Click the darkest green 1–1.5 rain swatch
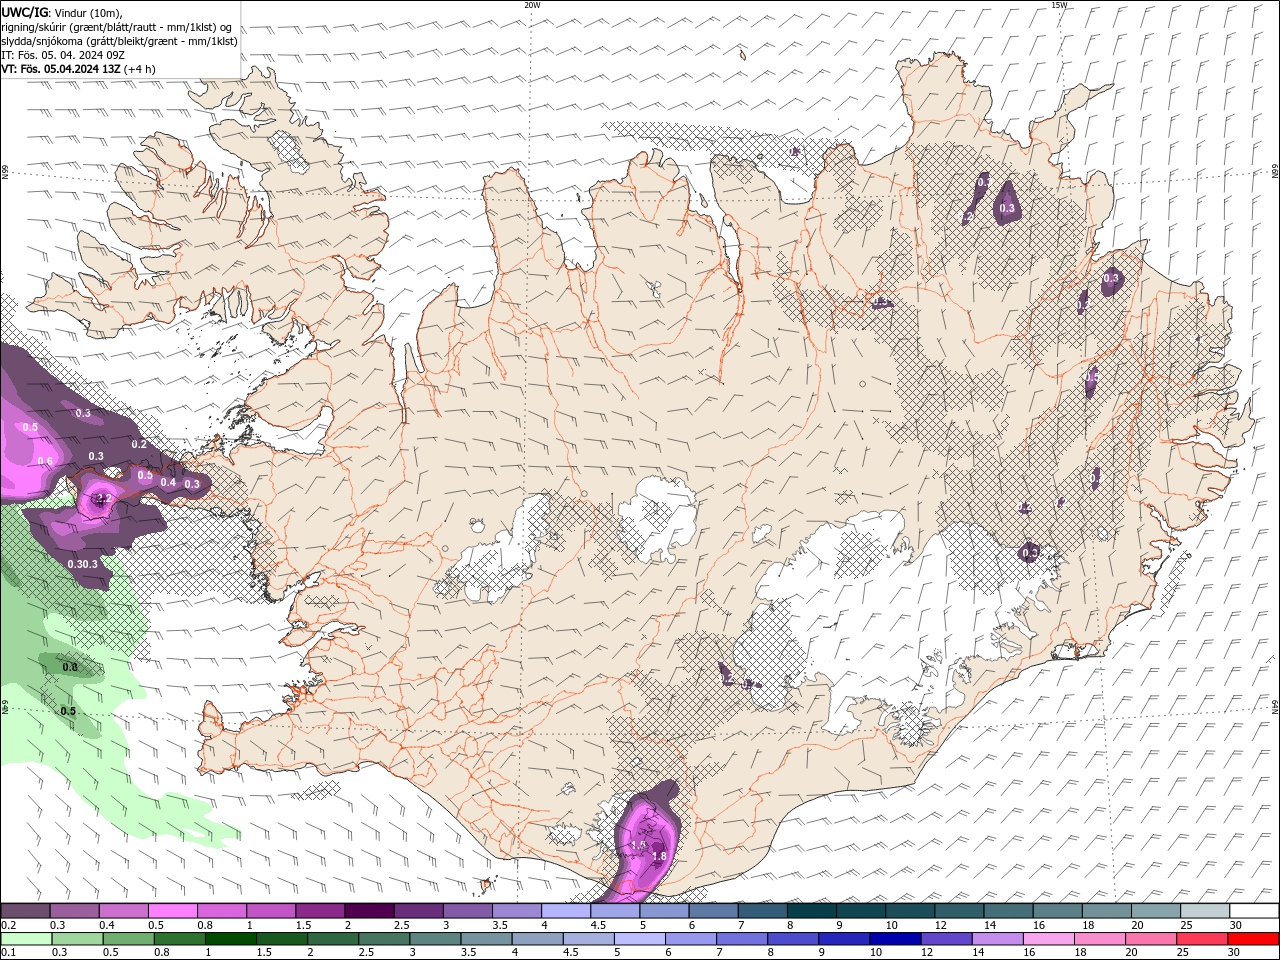Screen dimensions: 1280x960 click(x=231, y=939)
